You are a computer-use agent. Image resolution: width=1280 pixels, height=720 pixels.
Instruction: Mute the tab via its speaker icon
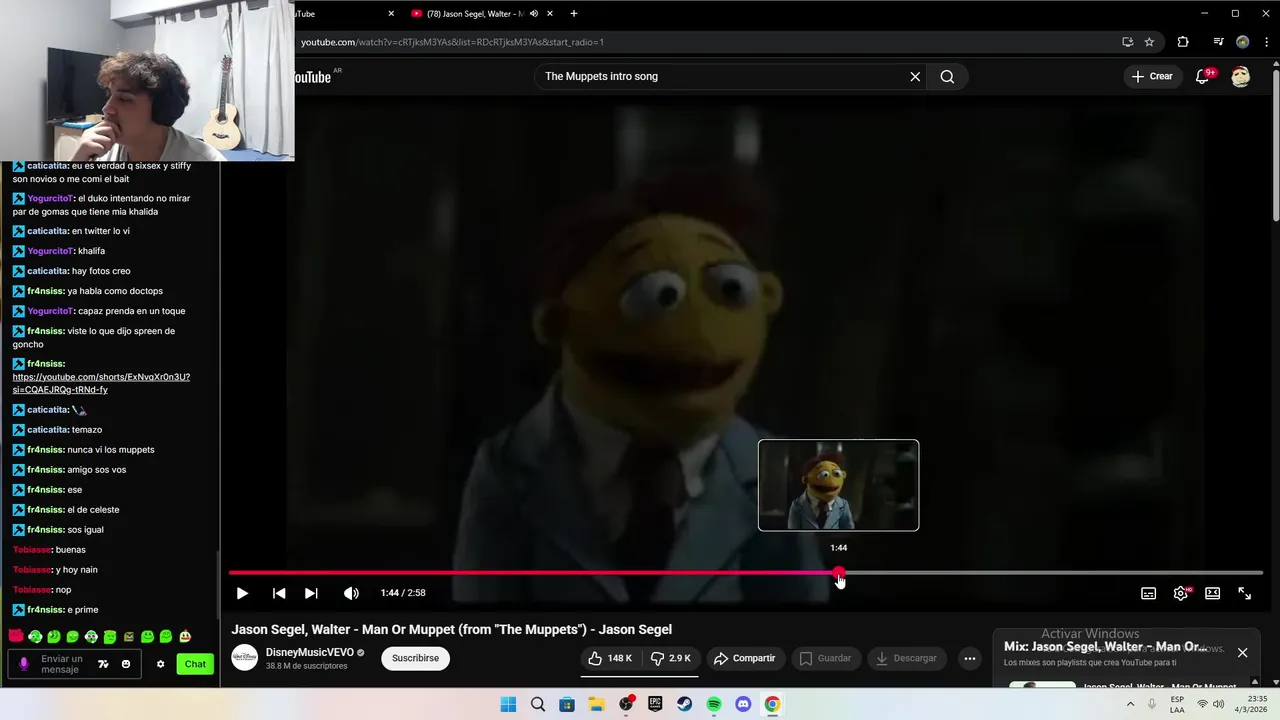pos(533,14)
